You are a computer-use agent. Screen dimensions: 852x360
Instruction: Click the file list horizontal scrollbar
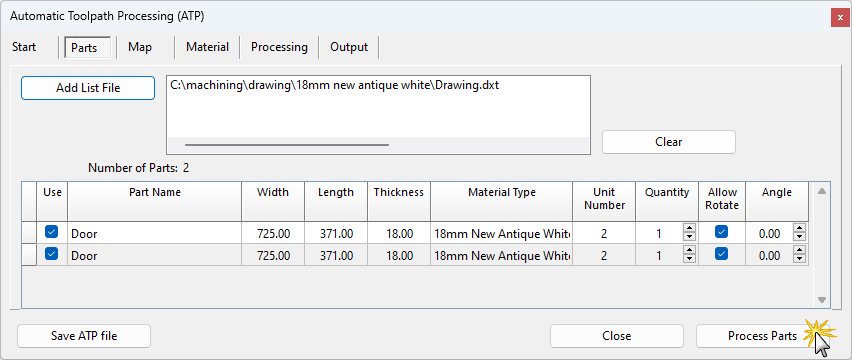click(287, 145)
